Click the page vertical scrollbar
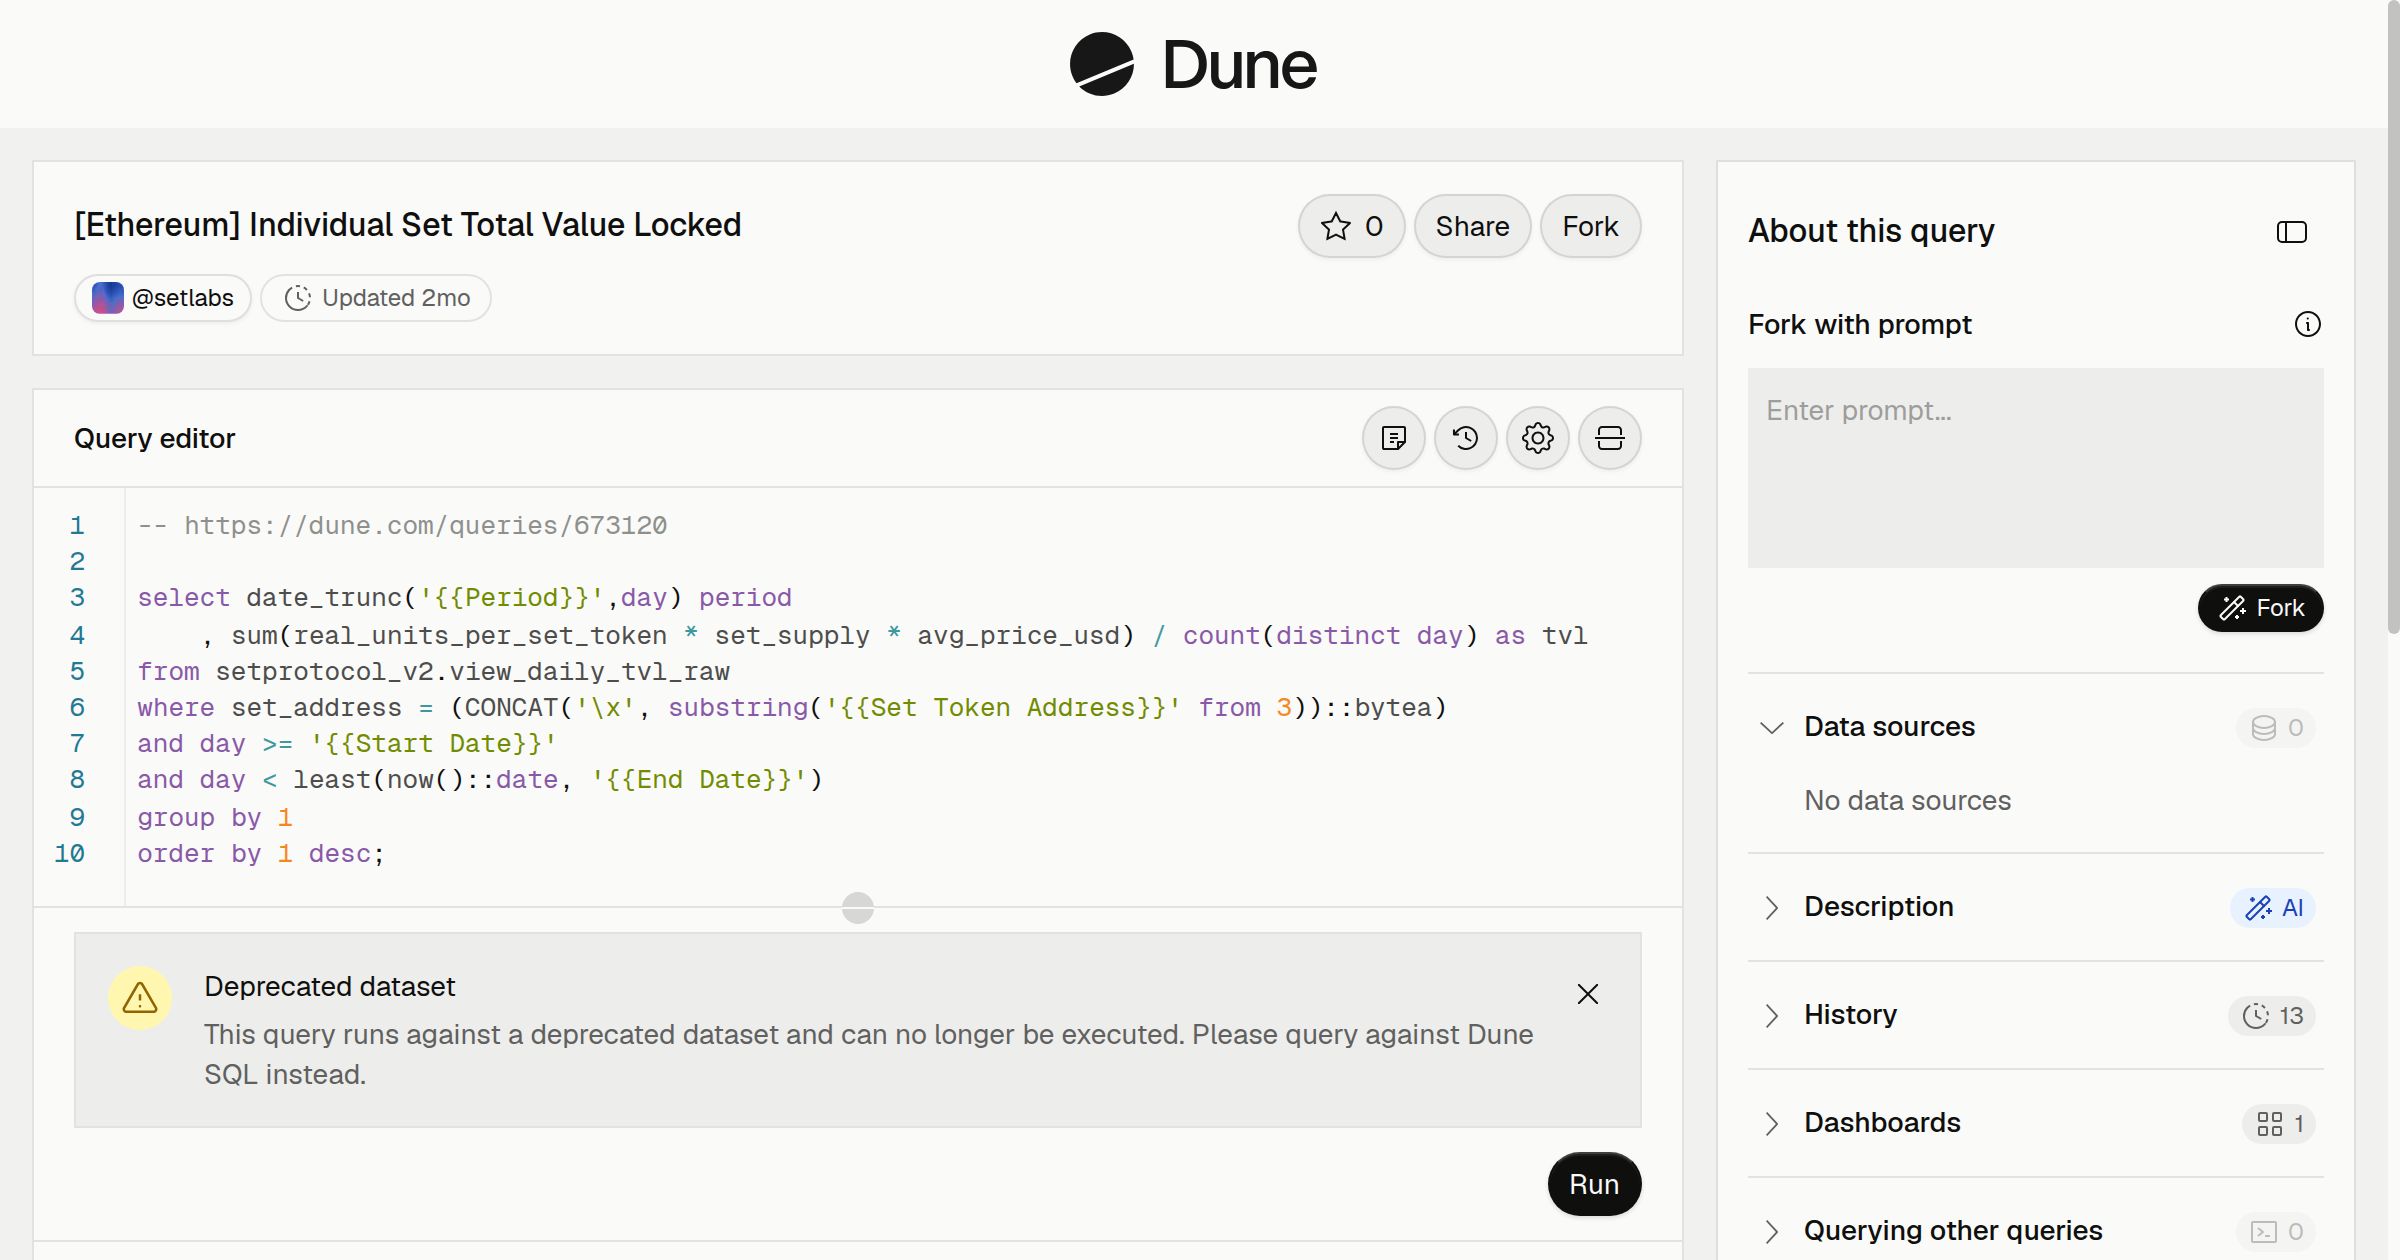The image size is (2400, 1260). 2393,317
